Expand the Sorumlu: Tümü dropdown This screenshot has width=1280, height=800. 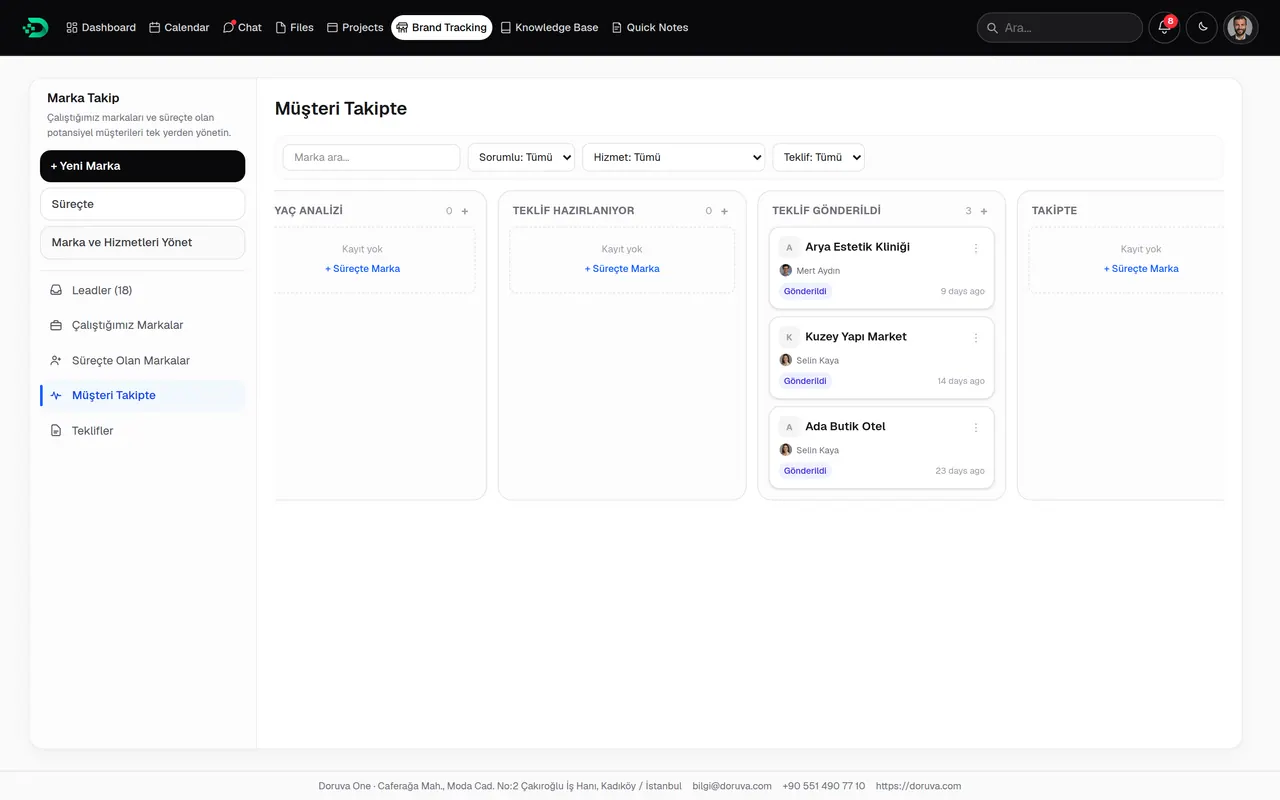(521, 157)
